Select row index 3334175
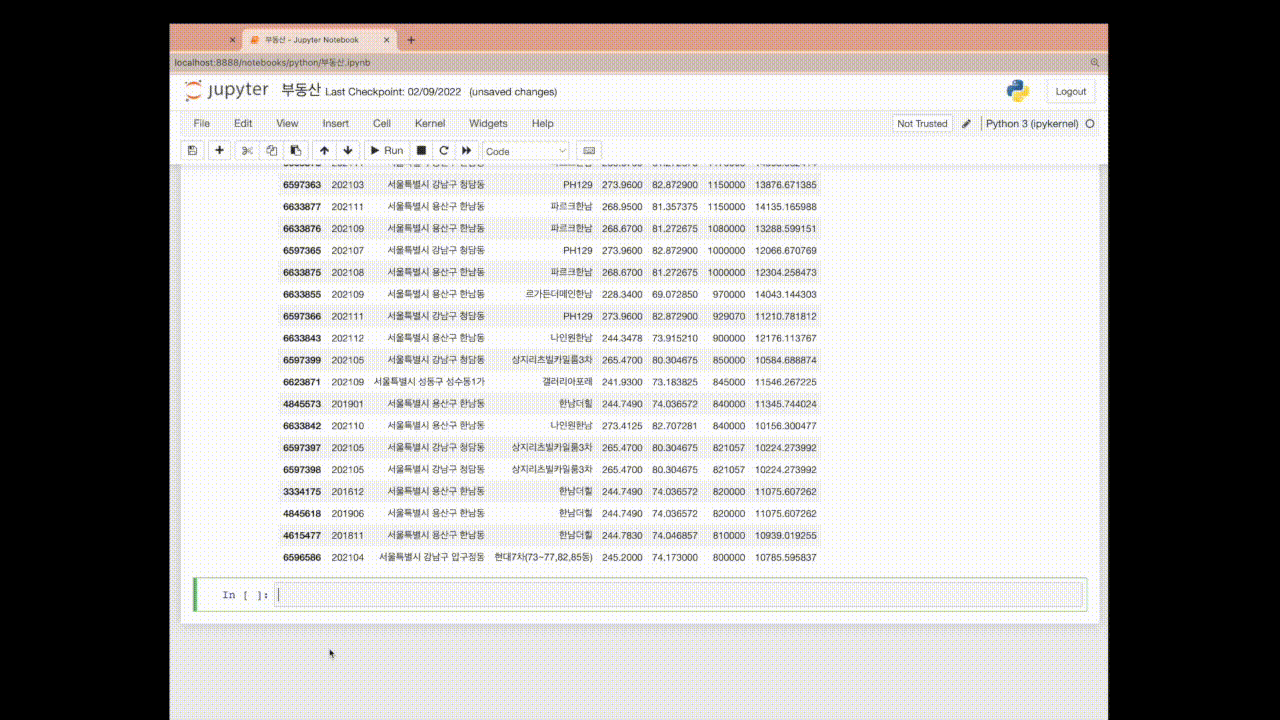Screen dimensions: 1280x720 (x=302, y=491)
